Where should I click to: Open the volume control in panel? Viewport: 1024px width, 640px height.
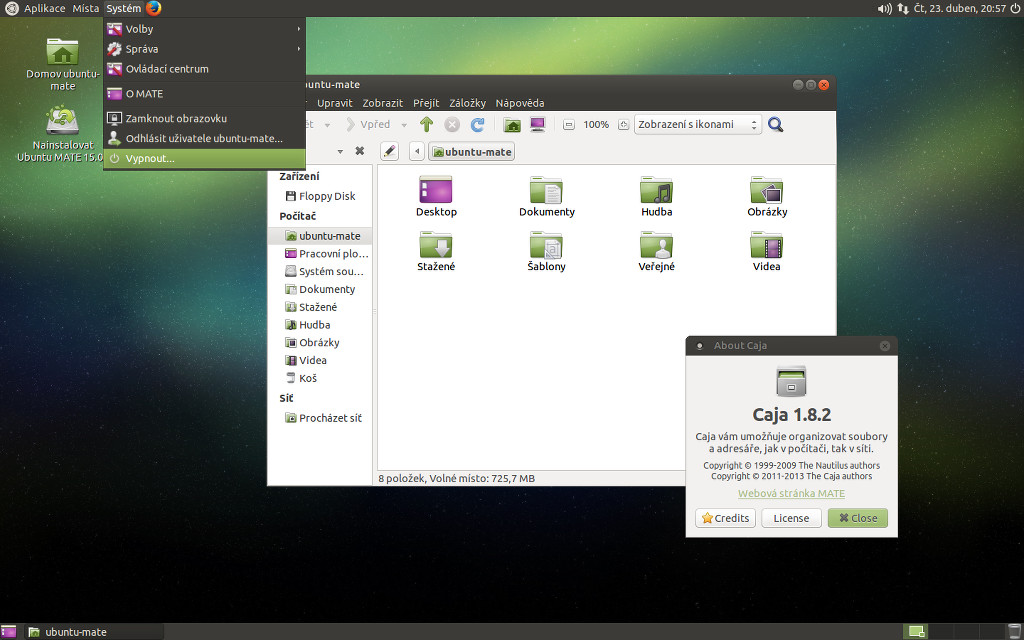[884, 8]
